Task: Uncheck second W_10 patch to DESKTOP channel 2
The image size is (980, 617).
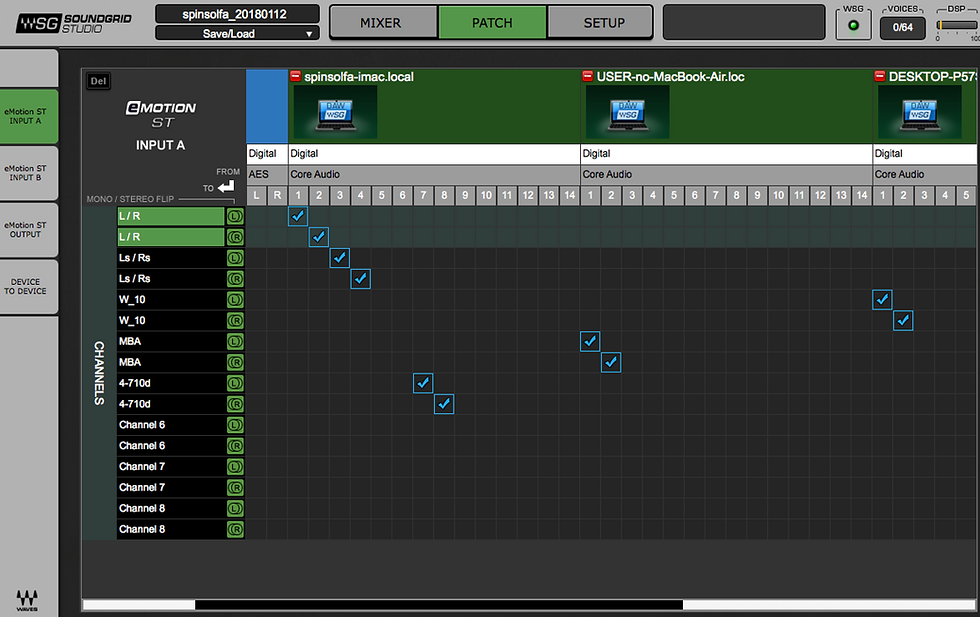Action: tap(903, 321)
